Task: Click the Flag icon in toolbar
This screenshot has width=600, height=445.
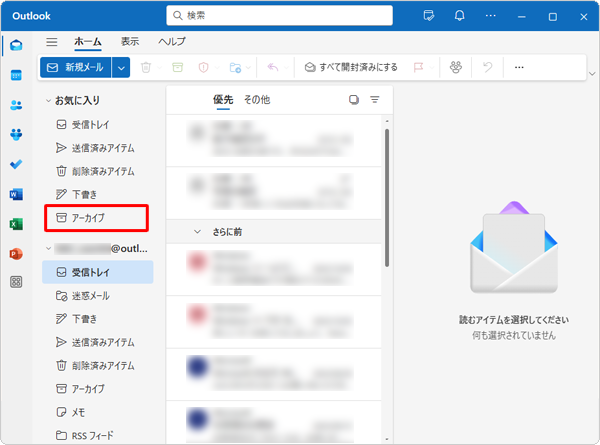Action: (419, 68)
